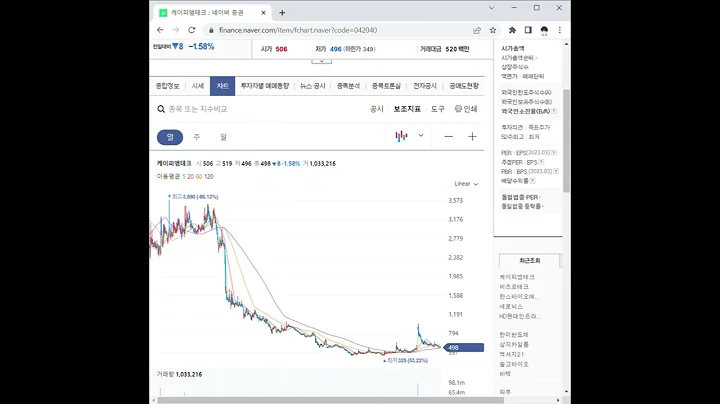Open a new browser tab with plus
The image size is (720, 404).
282,13
